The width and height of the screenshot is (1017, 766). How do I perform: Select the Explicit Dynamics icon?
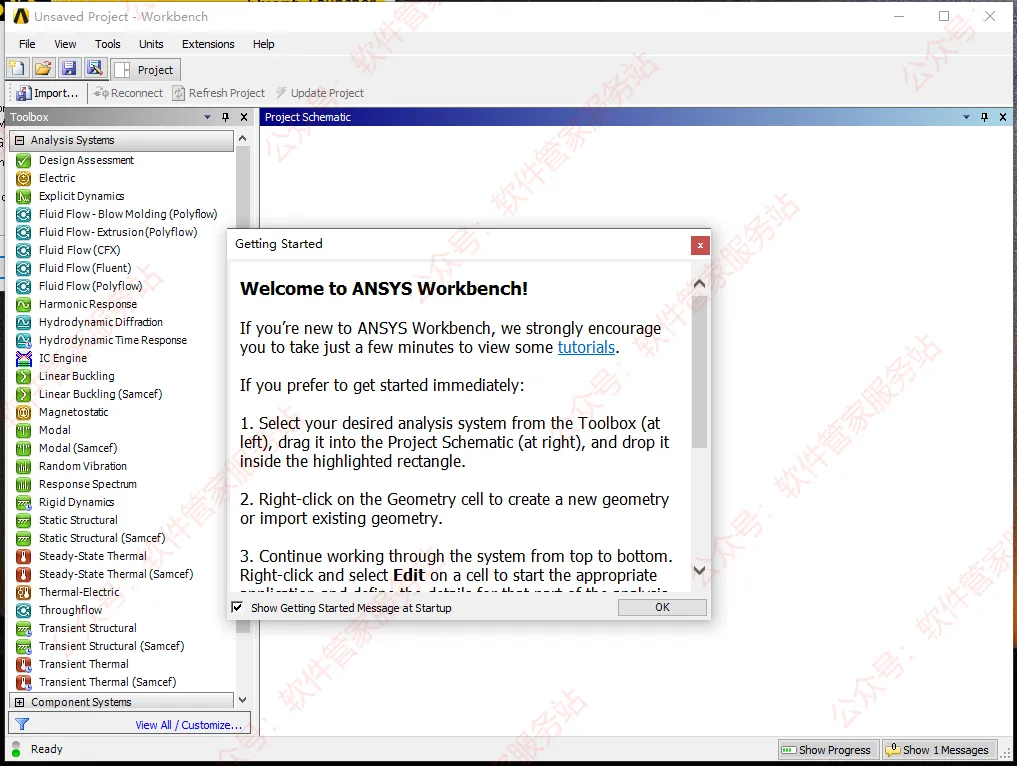[x=23, y=197]
